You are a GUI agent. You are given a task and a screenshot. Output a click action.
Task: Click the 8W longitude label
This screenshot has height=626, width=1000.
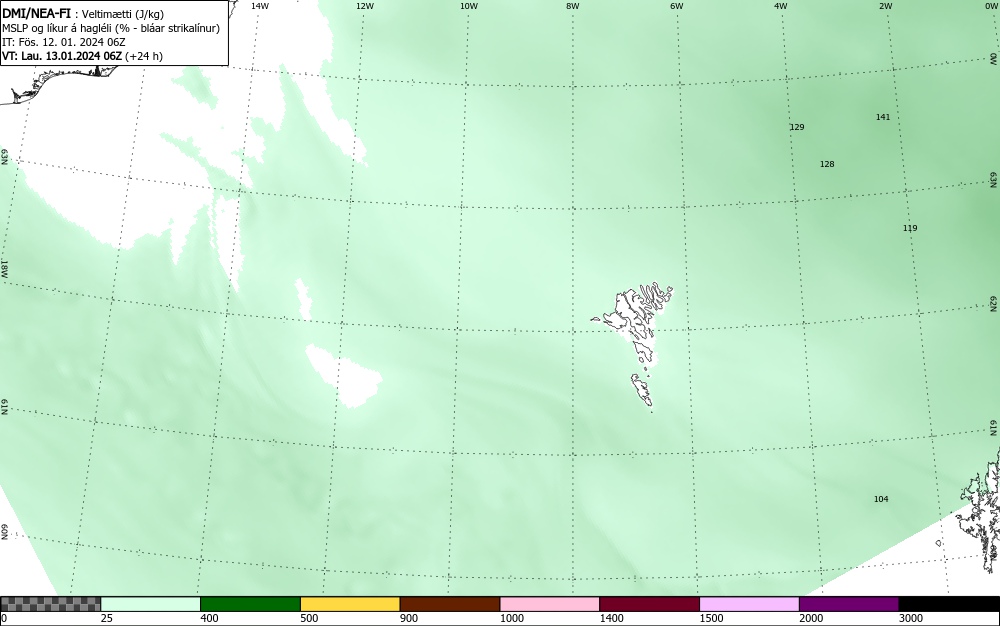click(573, 6)
